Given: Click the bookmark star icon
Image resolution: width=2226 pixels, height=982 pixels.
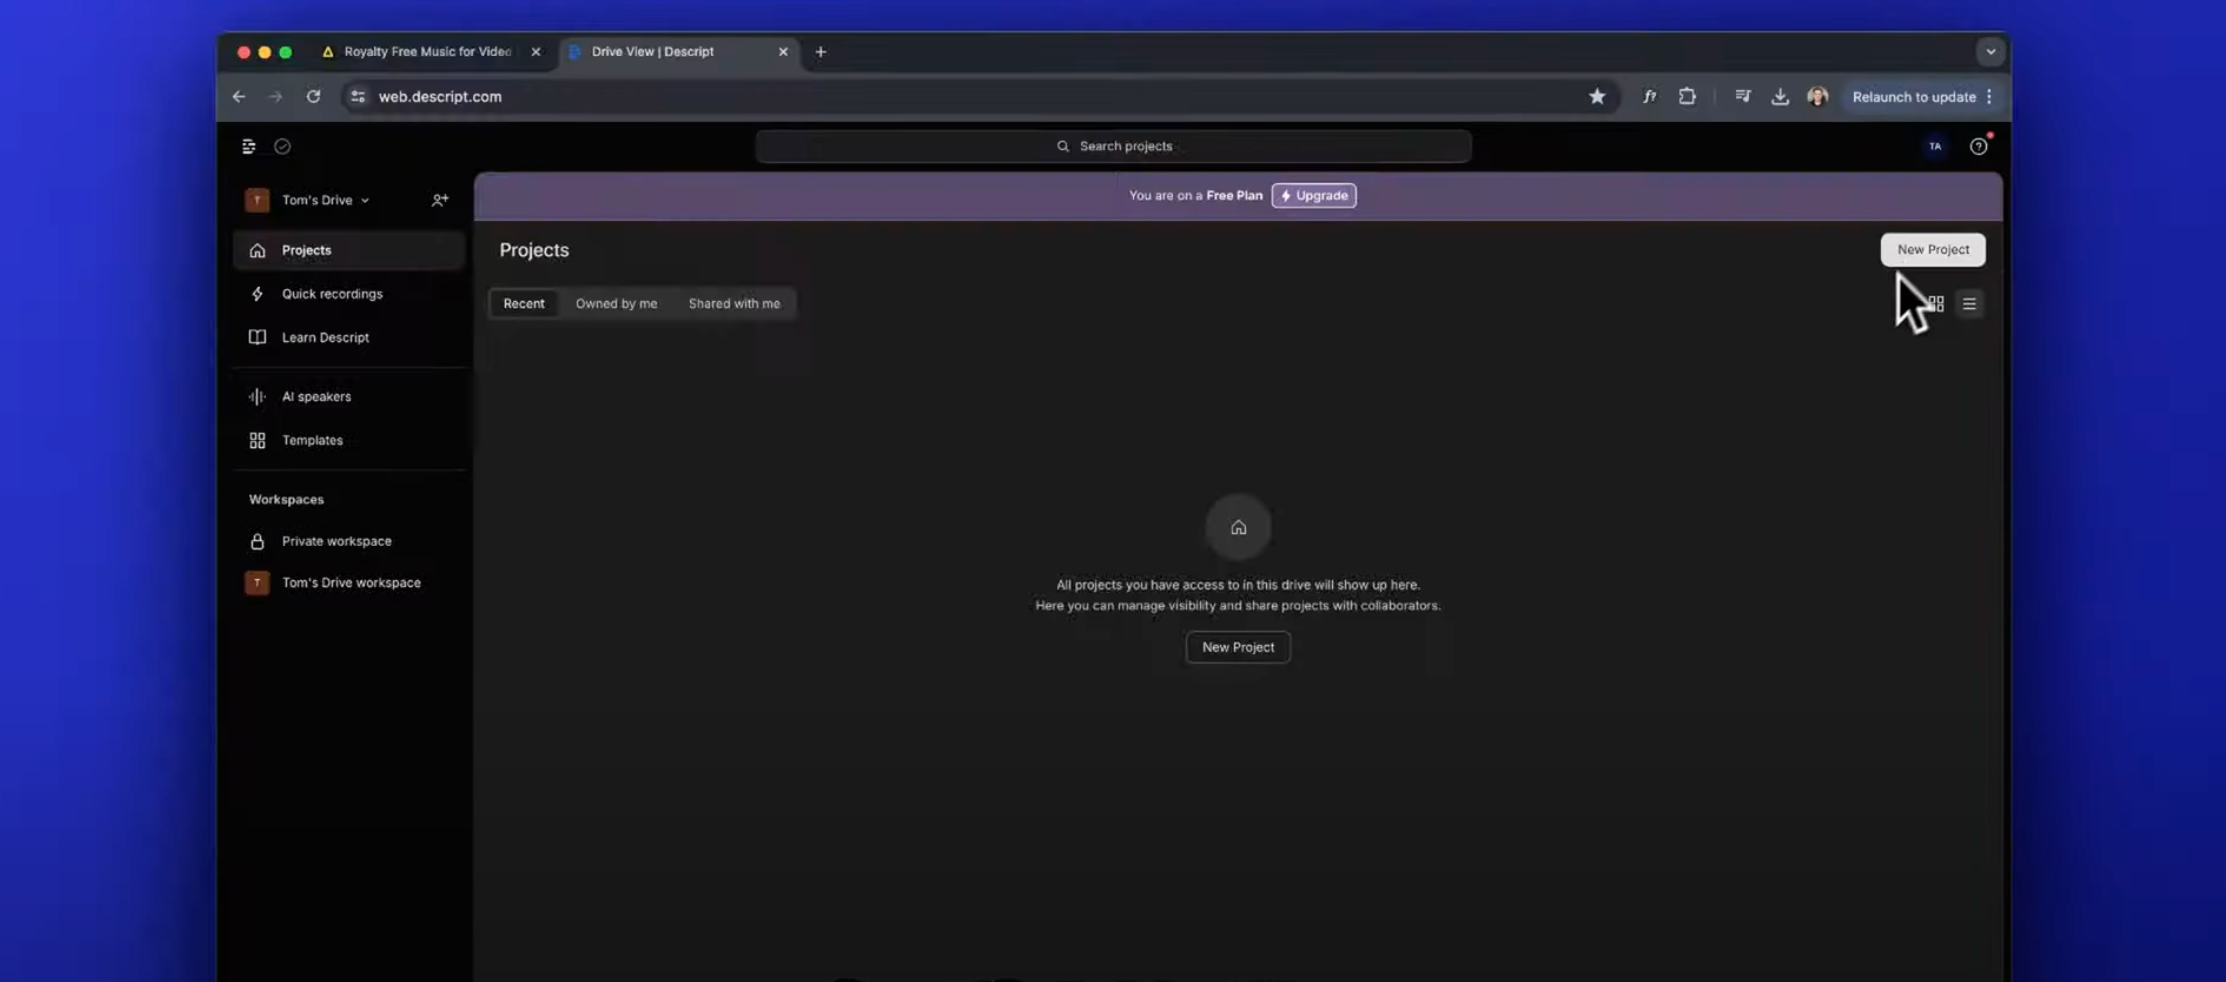Looking at the screenshot, I should [x=1597, y=97].
